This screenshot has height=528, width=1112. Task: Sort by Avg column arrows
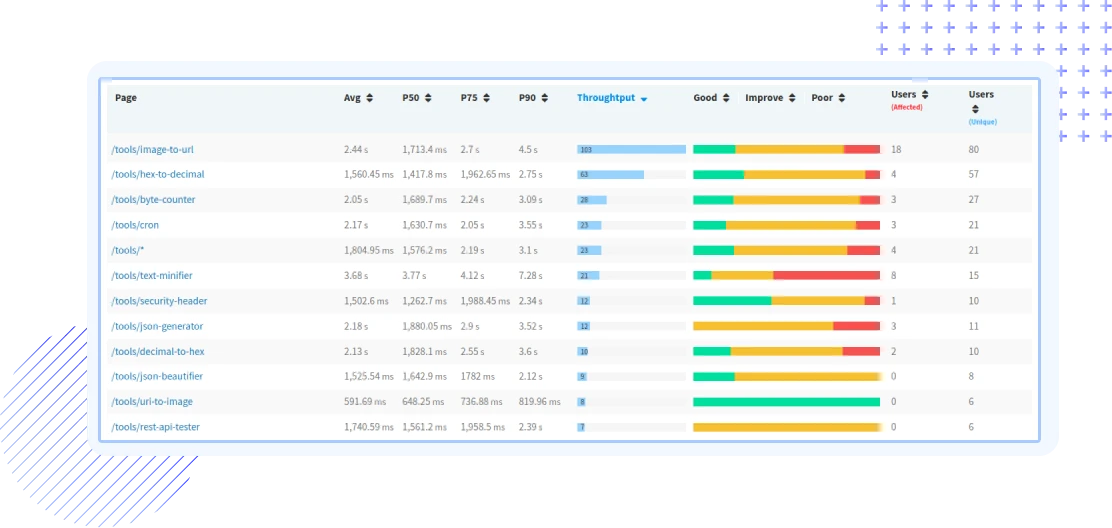click(369, 99)
